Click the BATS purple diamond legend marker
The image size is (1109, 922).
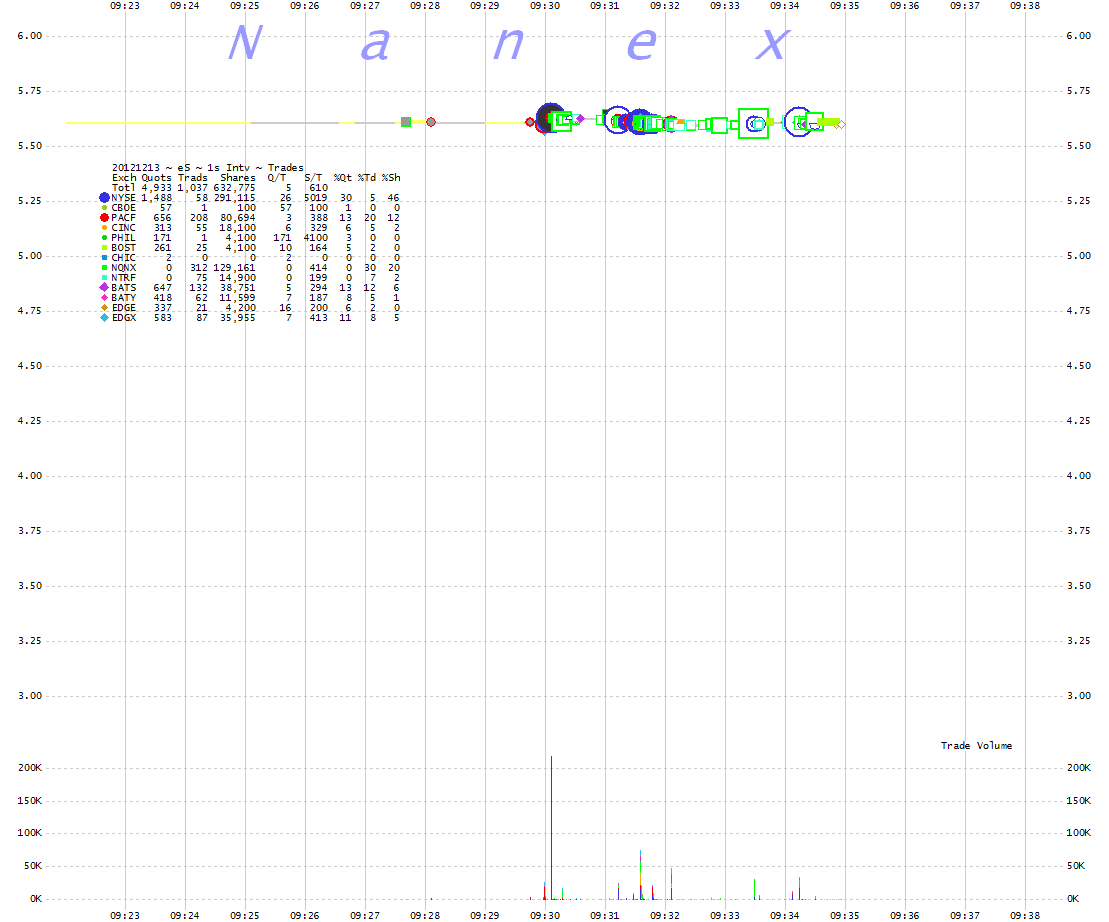click(x=104, y=288)
